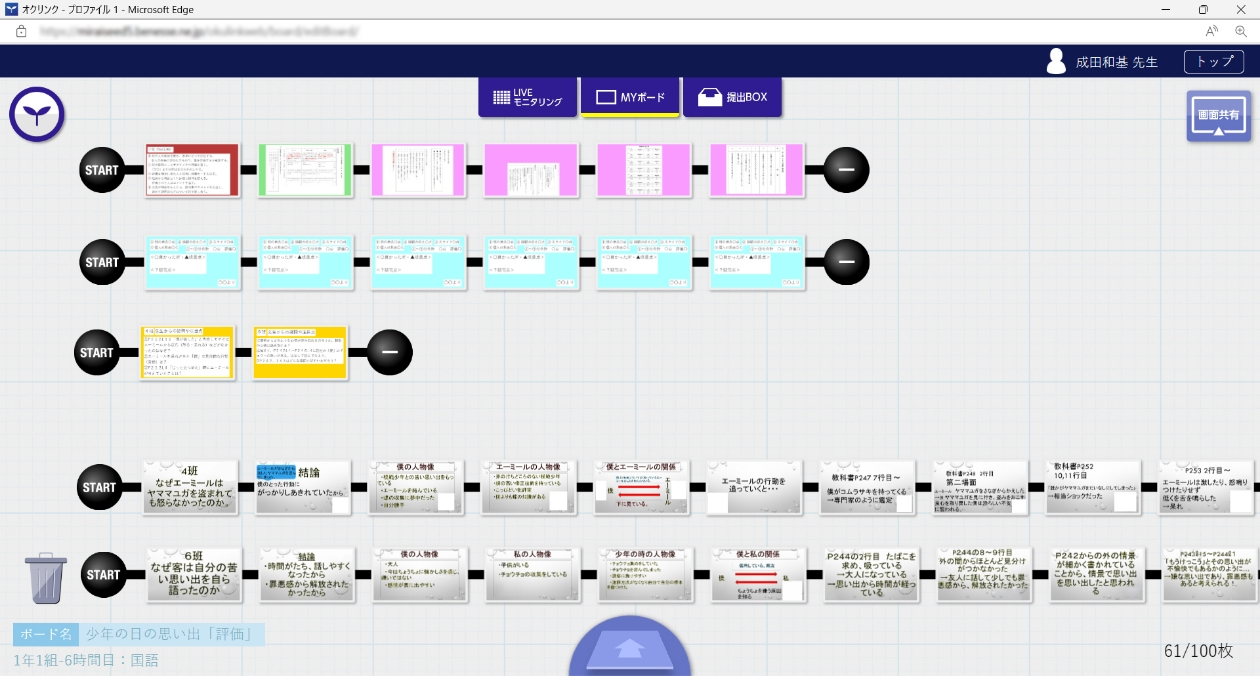Open the P244の8〜9行目 card
Viewport: 1260px width, 676px height.
coord(986,575)
